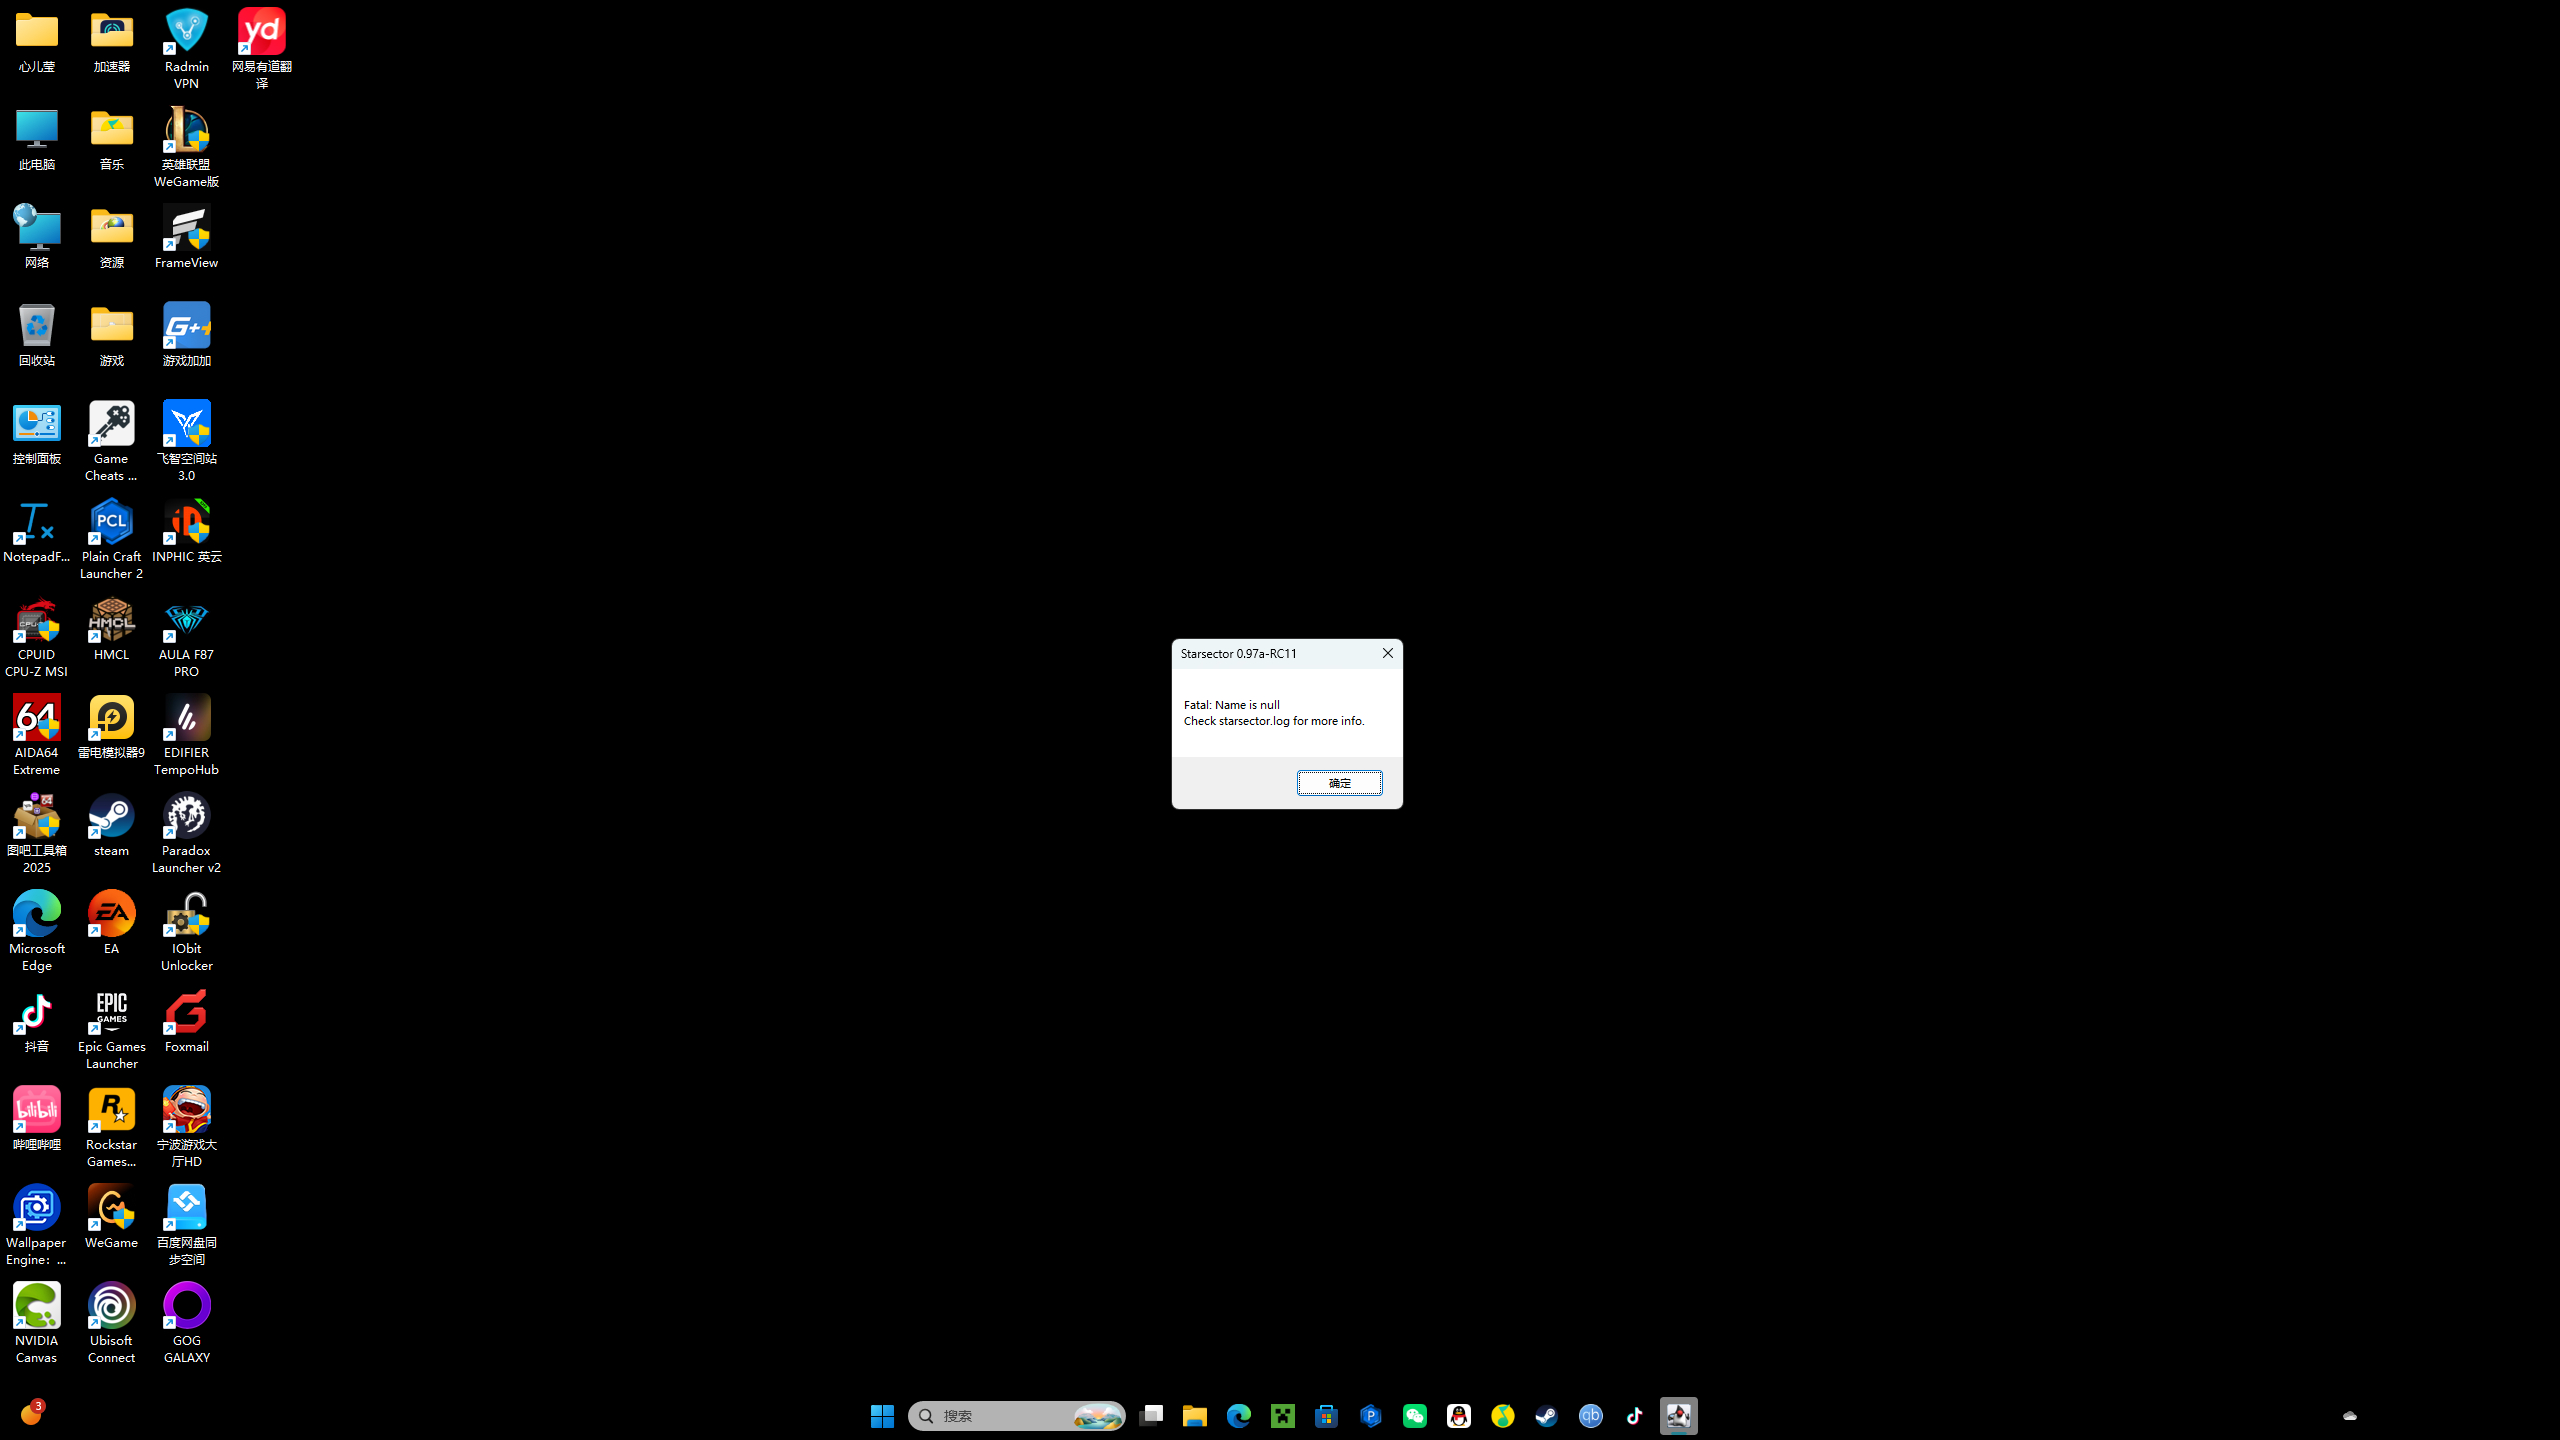
Task: Open AIDA64 Extreme from the desktop
Action: point(36,717)
